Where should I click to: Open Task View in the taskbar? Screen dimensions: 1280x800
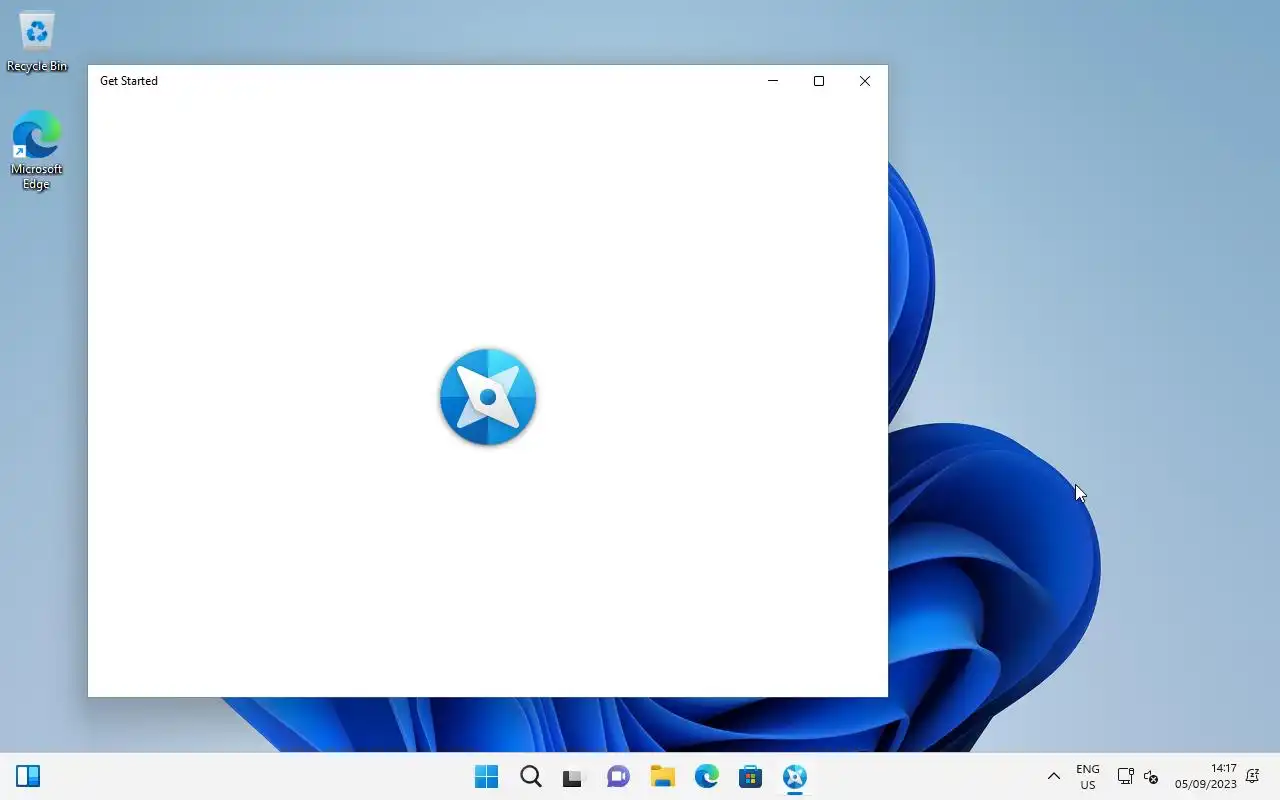pyautogui.click(x=573, y=776)
